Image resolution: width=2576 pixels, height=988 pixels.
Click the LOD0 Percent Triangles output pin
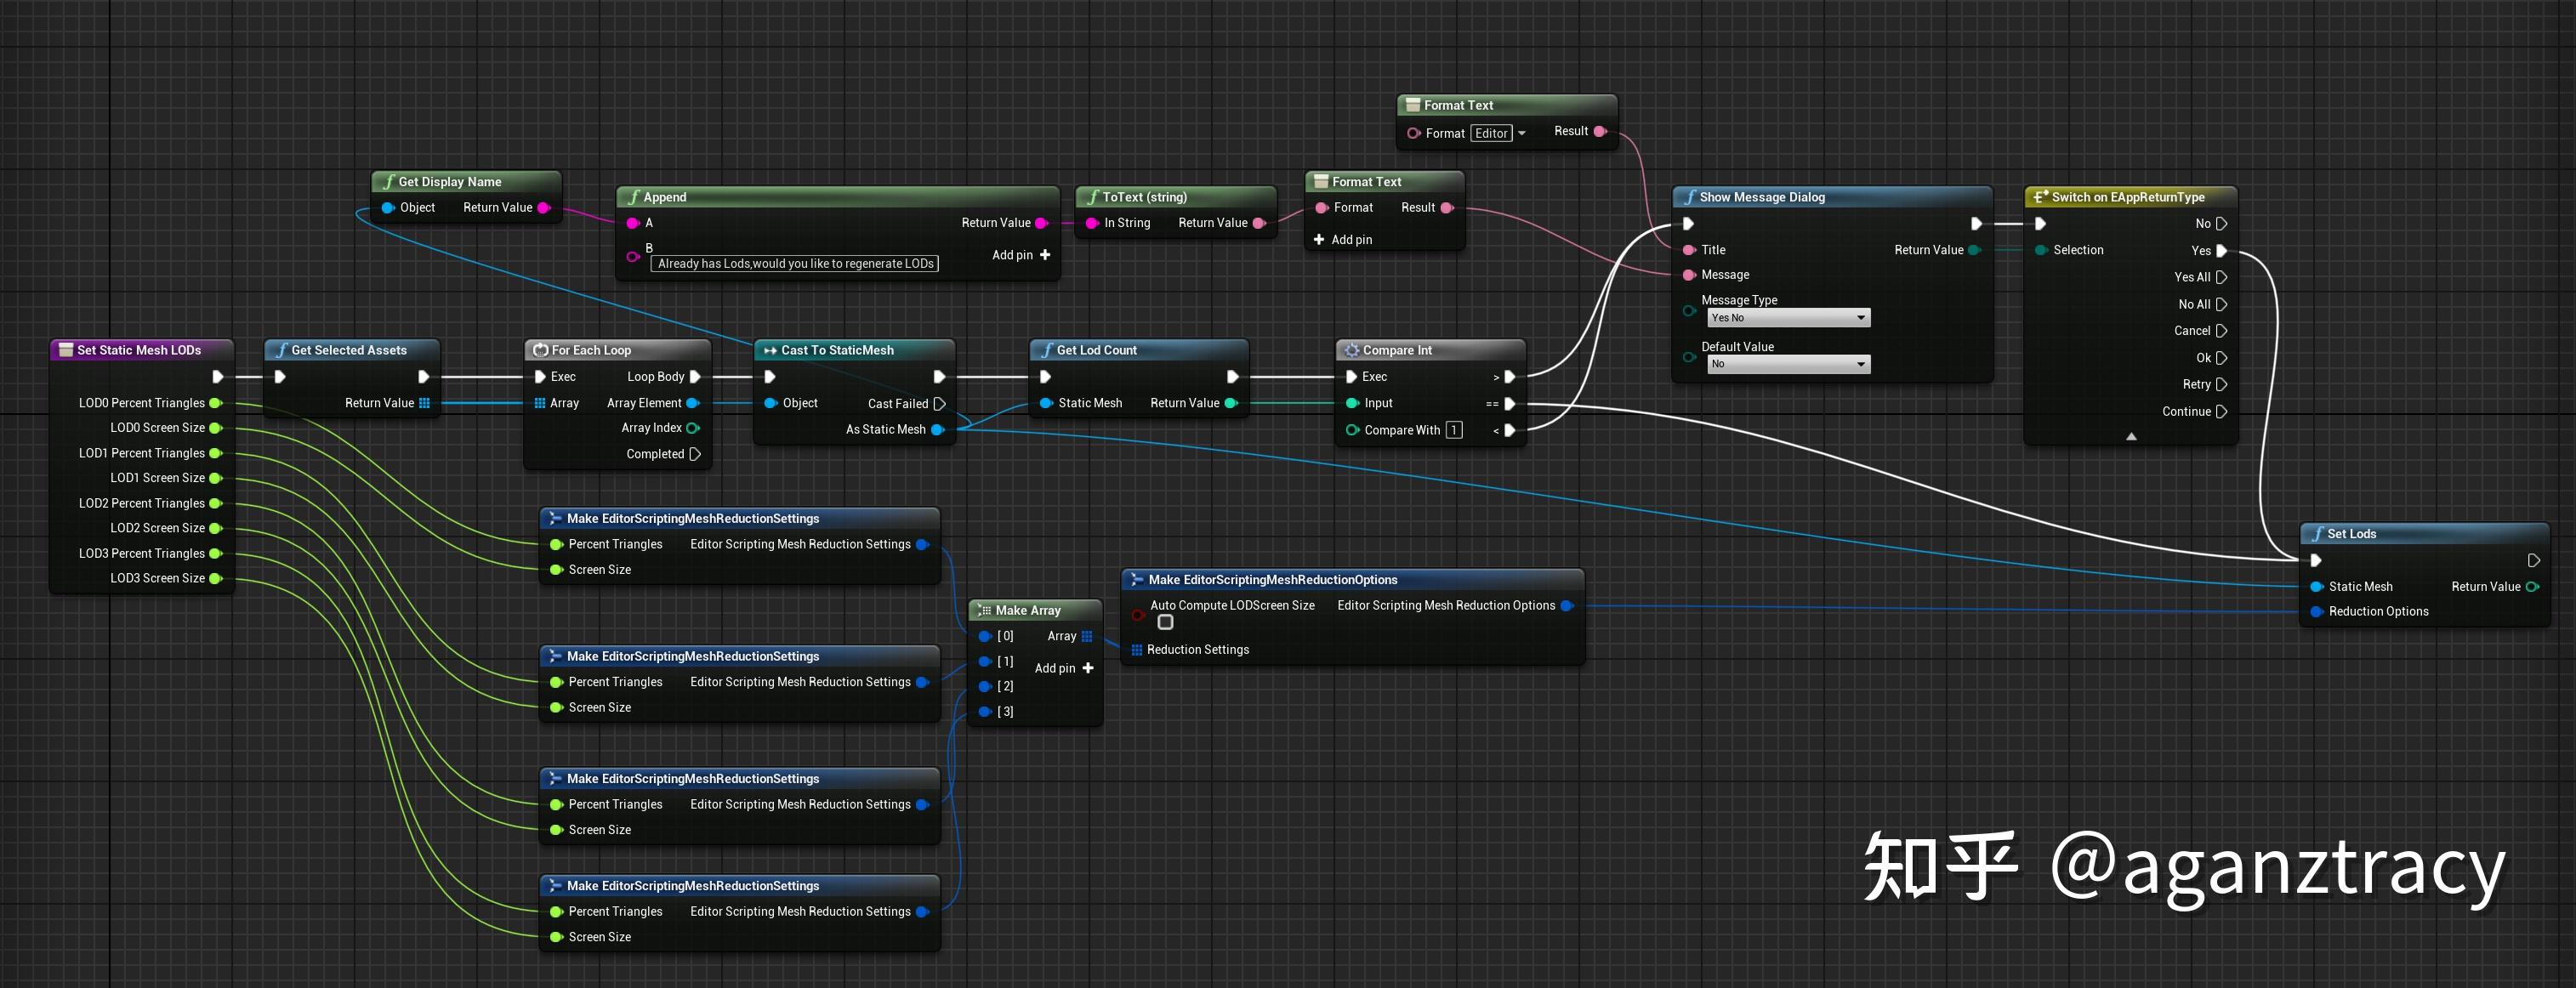click(x=216, y=403)
